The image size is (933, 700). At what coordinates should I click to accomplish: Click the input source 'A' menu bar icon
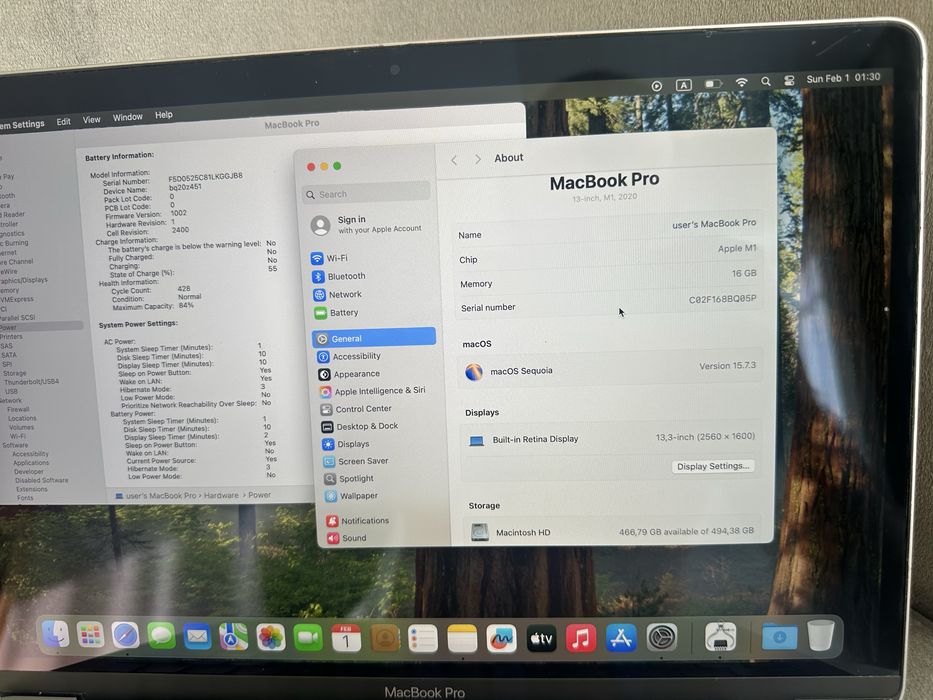(684, 85)
